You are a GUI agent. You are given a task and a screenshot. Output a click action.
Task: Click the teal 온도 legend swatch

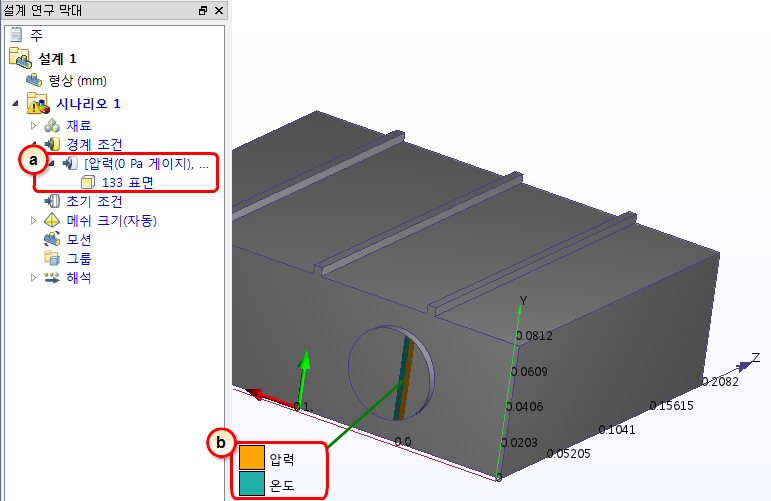pos(252,483)
